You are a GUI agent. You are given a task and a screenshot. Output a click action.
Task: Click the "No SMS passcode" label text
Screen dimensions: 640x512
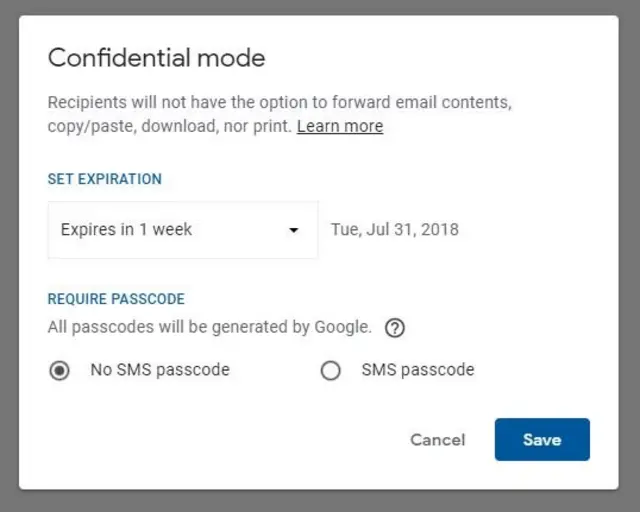pos(160,370)
